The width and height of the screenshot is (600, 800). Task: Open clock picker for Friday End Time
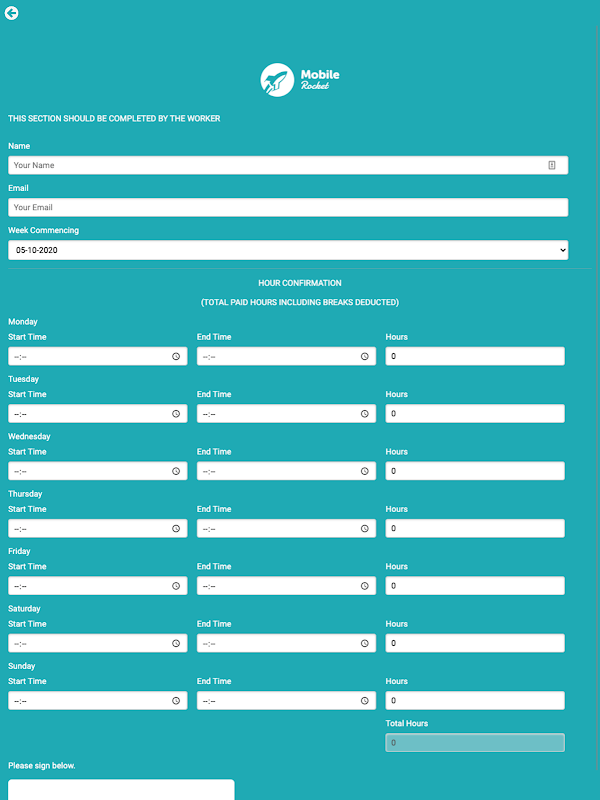(x=365, y=586)
